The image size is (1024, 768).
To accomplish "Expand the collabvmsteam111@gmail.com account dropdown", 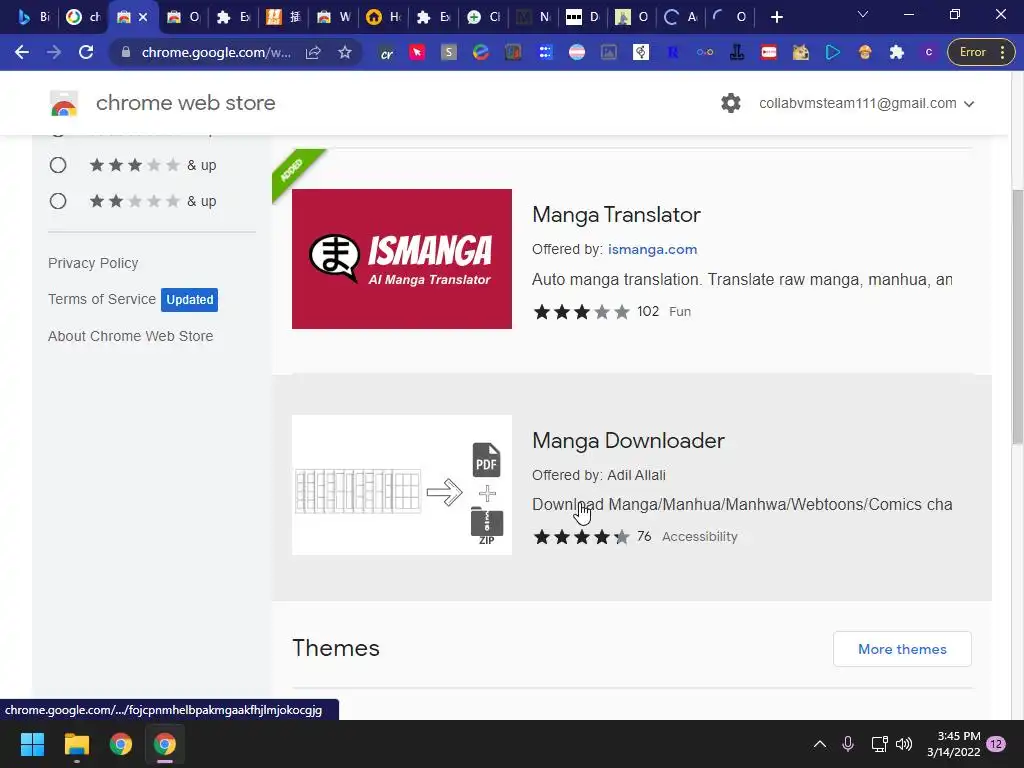I will pyautogui.click(x=867, y=103).
